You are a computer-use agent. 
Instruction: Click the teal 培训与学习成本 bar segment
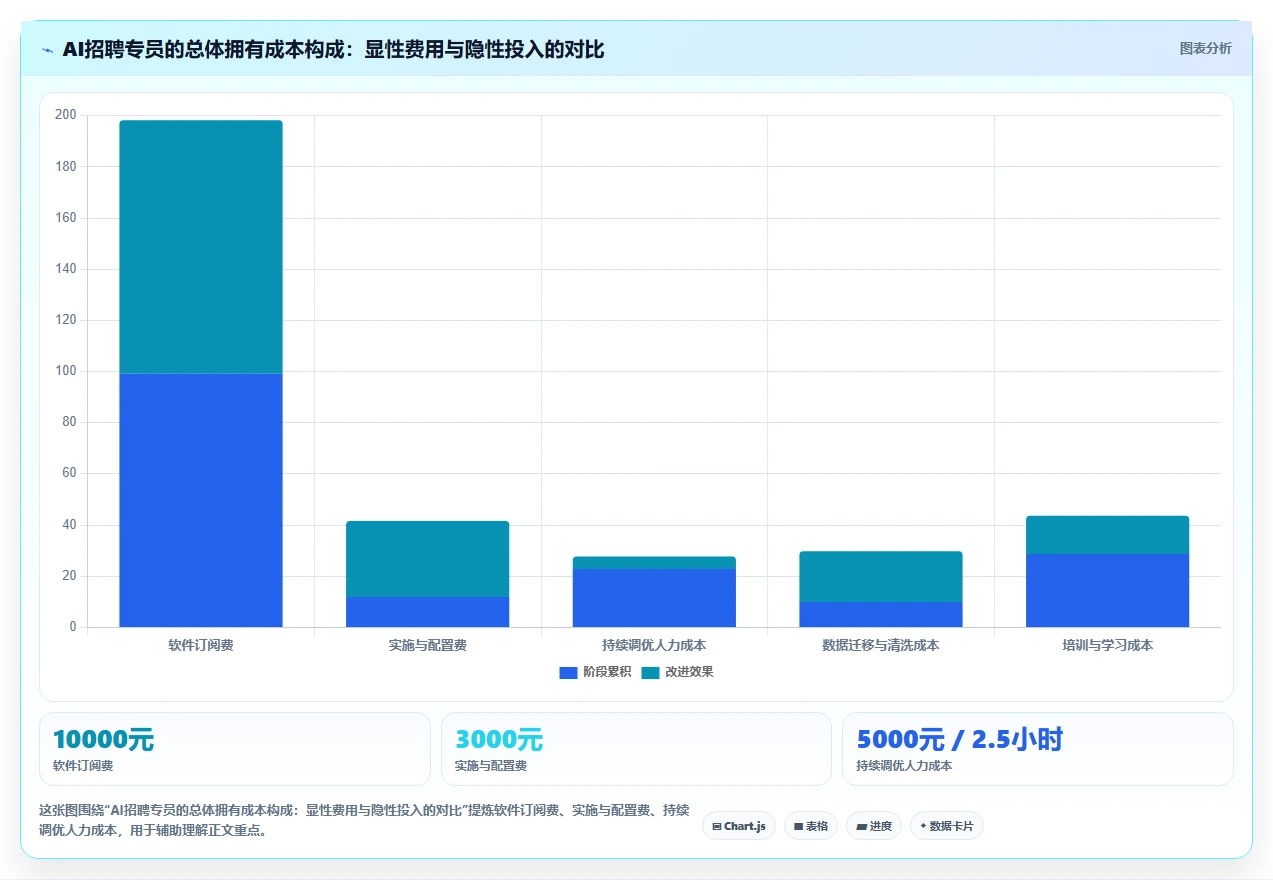tap(1108, 535)
